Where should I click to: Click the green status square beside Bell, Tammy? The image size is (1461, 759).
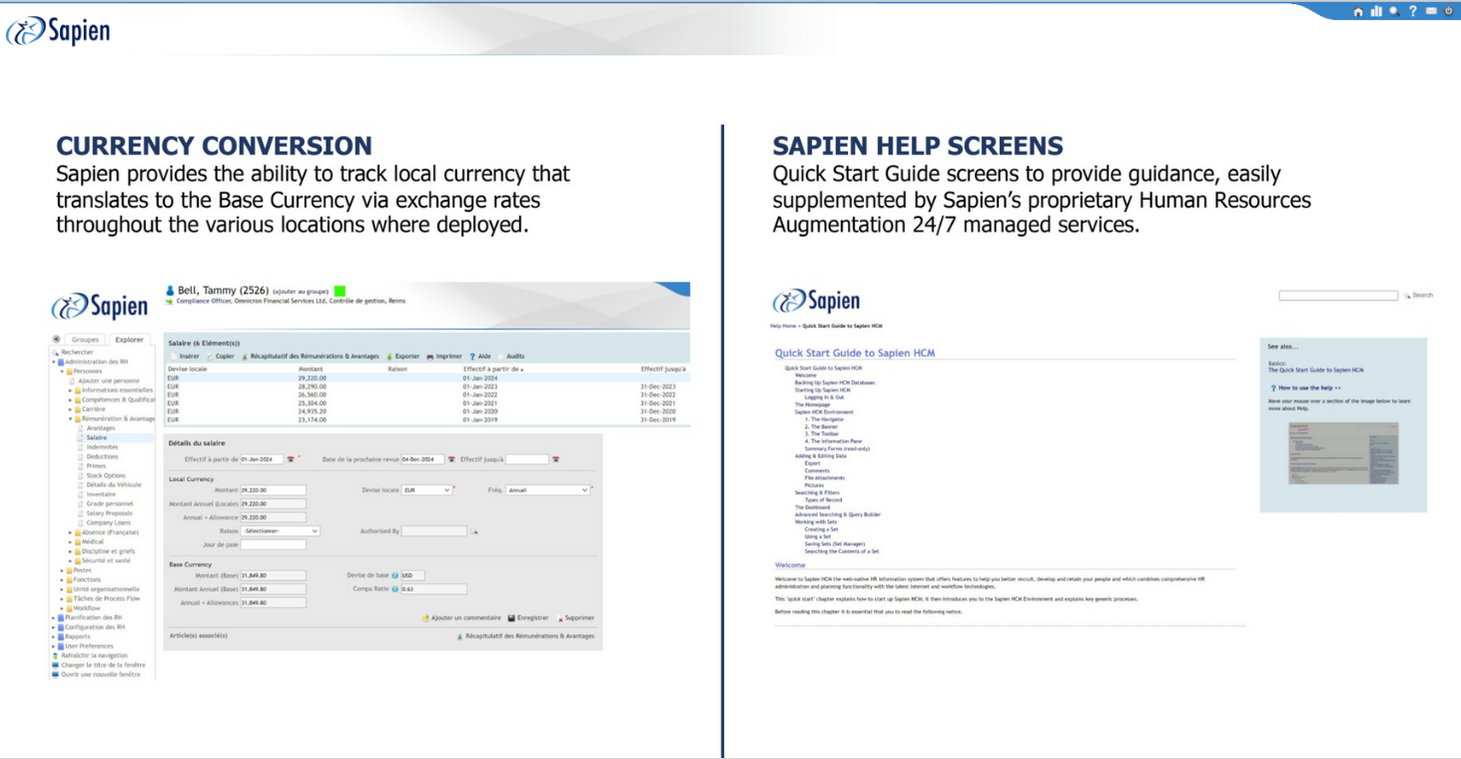click(x=340, y=291)
